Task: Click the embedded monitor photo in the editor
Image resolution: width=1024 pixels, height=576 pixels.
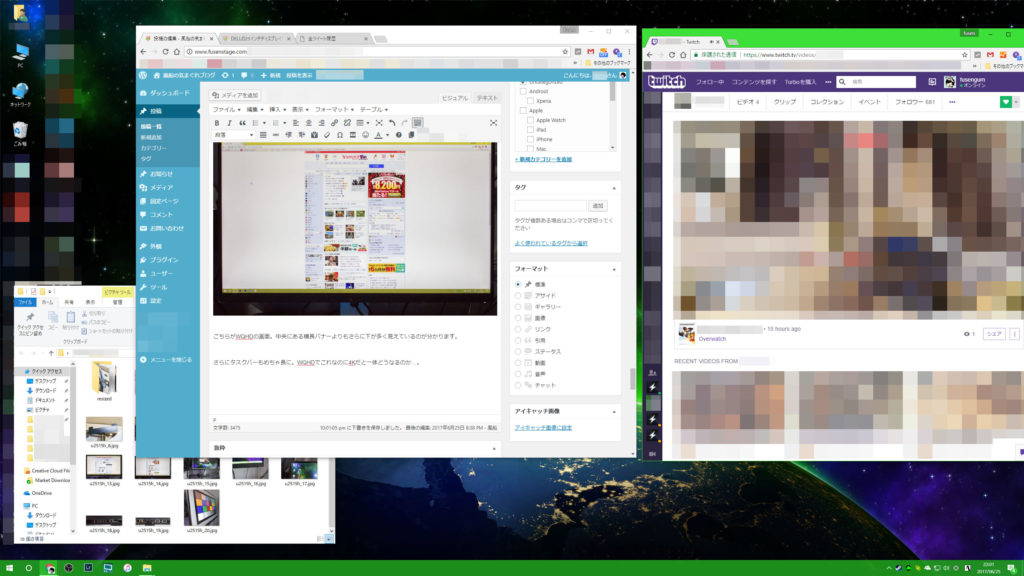Action: click(x=355, y=229)
